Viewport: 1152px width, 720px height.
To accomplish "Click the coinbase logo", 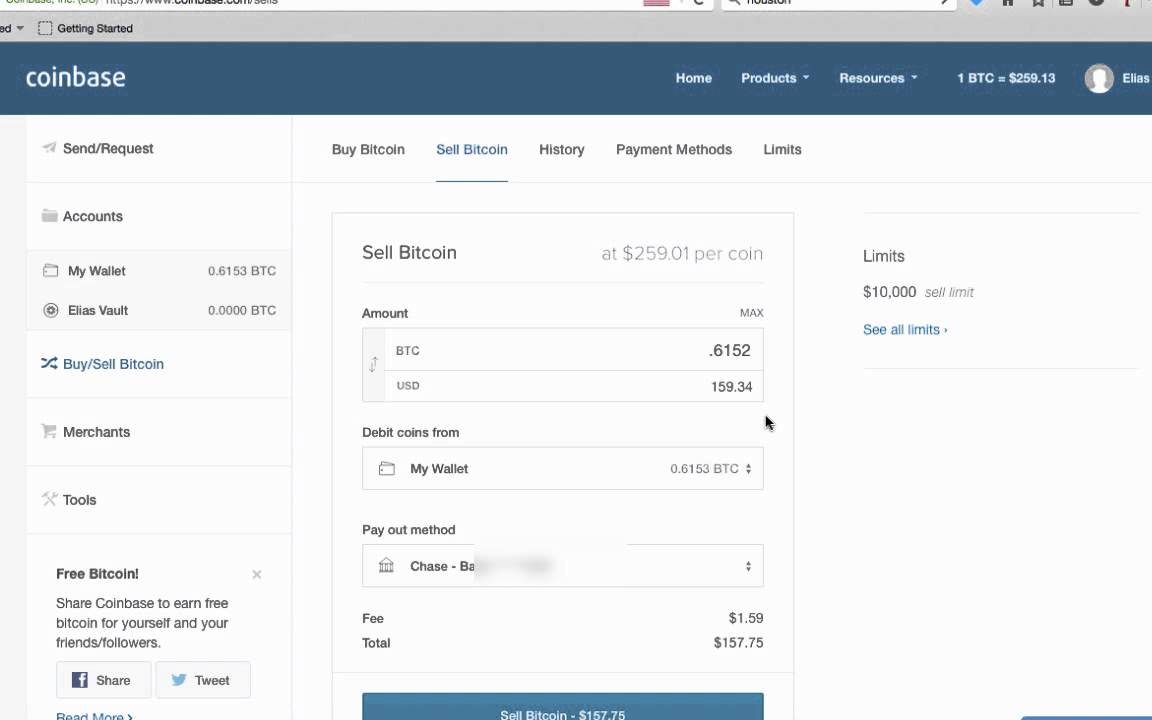I will tap(76, 77).
